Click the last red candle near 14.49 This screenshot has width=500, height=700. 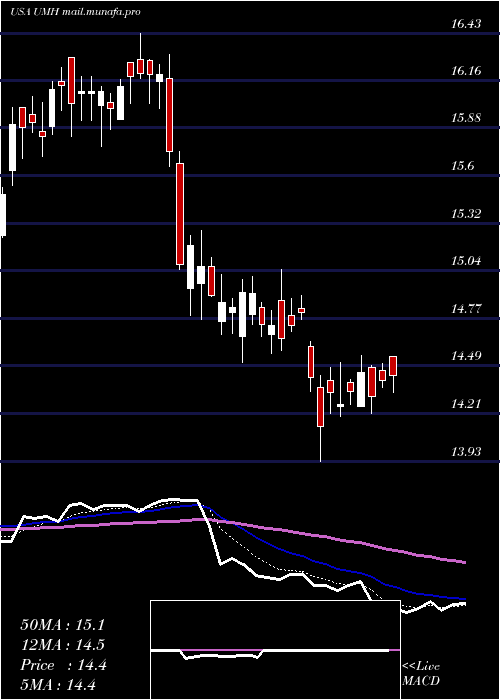pyautogui.click(x=393, y=368)
